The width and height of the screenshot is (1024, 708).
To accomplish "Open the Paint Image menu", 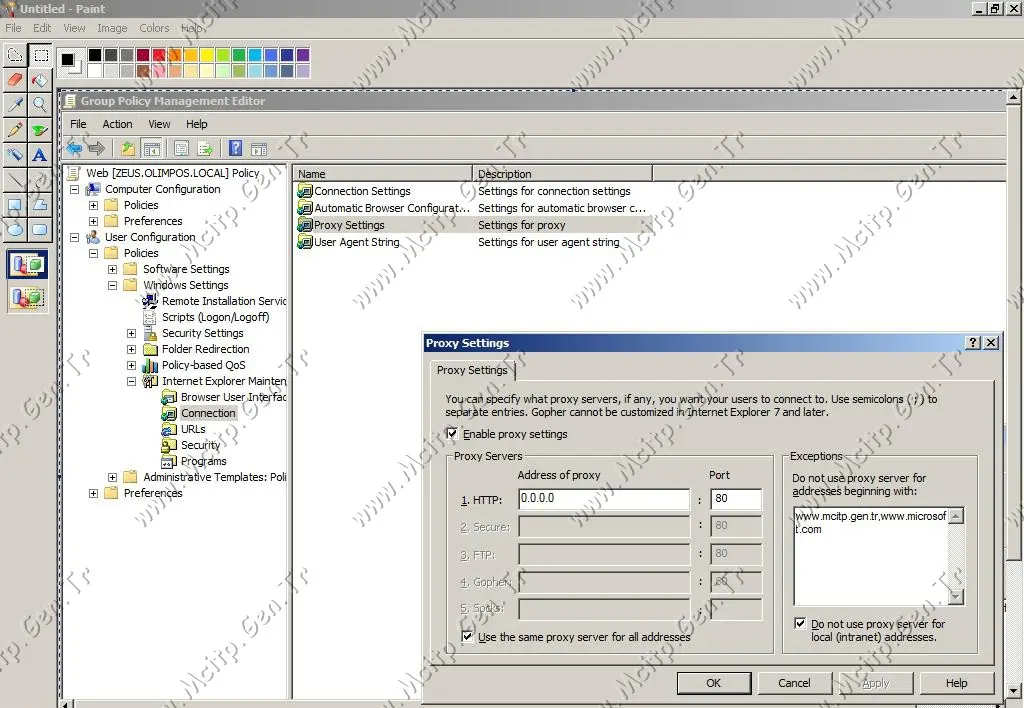I will coord(112,28).
